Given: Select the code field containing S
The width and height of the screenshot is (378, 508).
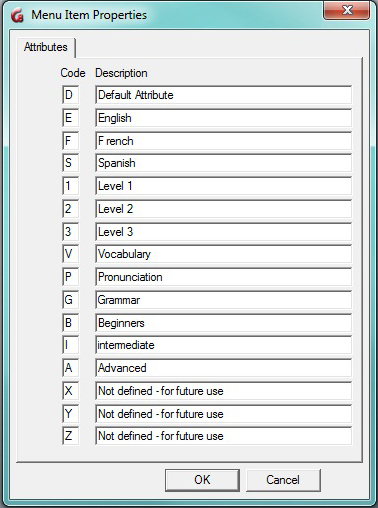Looking at the screenshot, I should [71, 163].
